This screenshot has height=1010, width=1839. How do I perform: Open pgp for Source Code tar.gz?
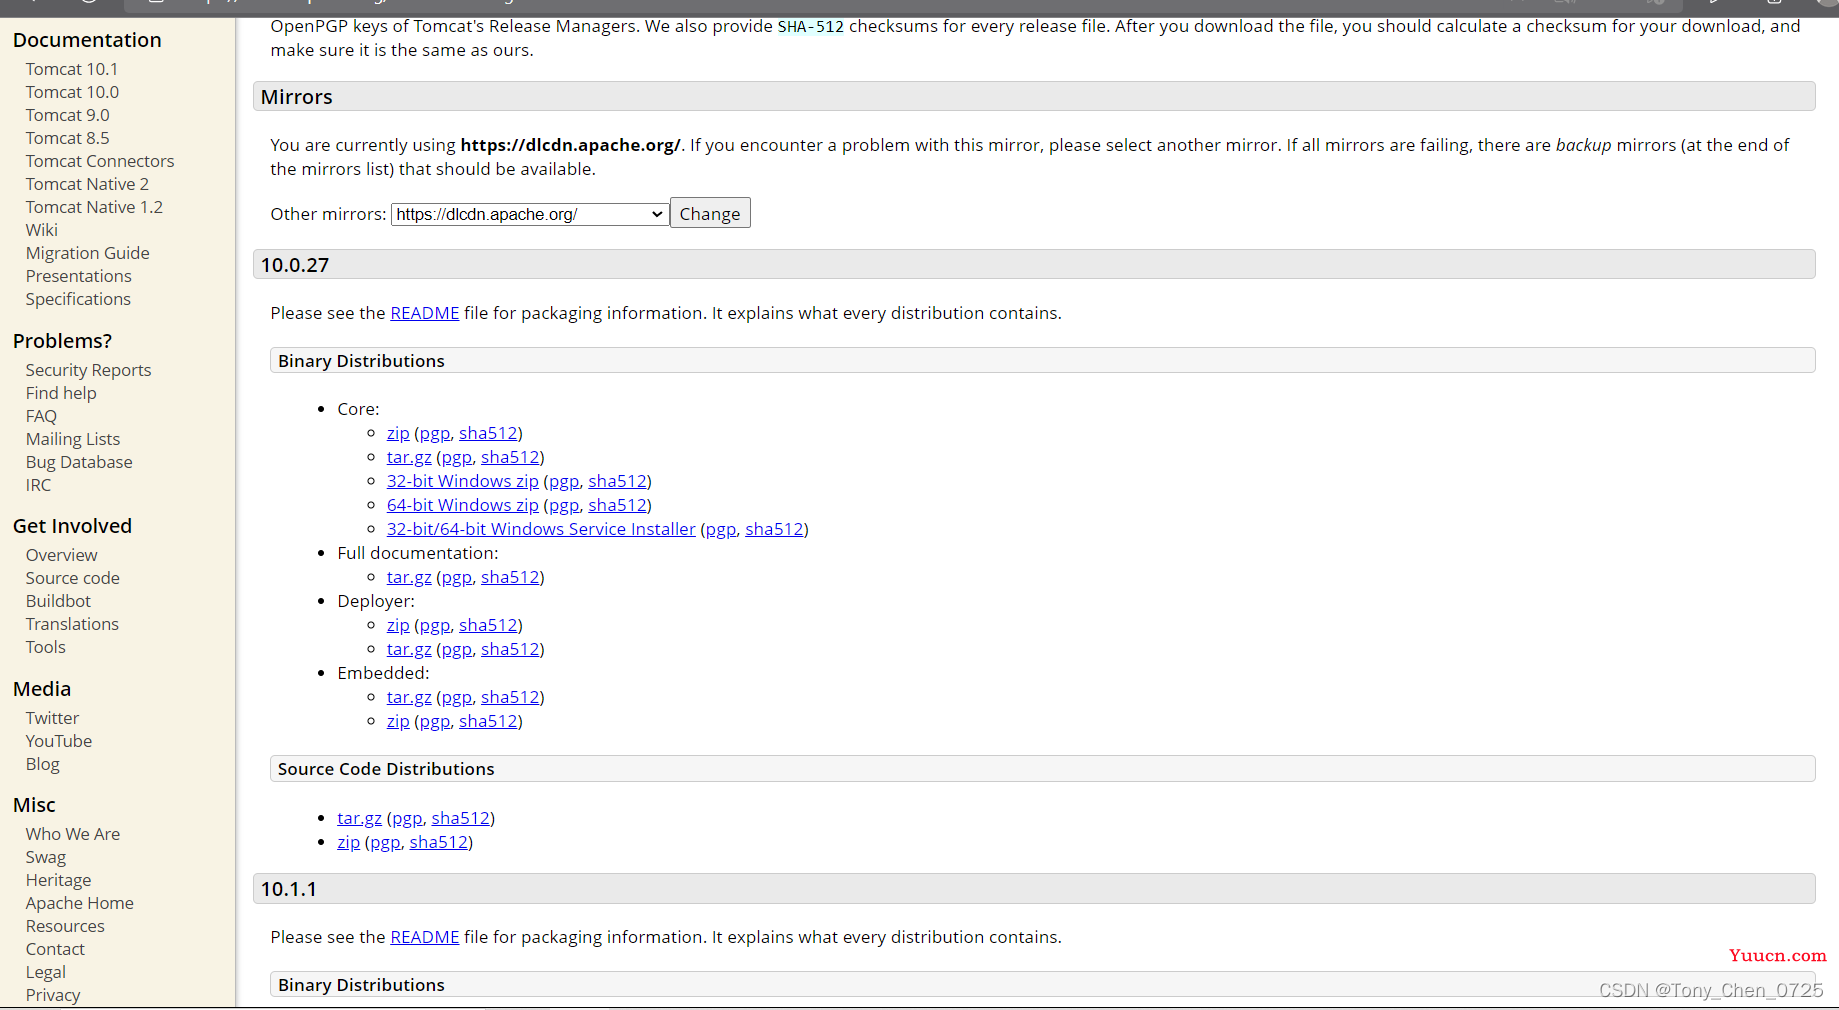coord(407,818)
